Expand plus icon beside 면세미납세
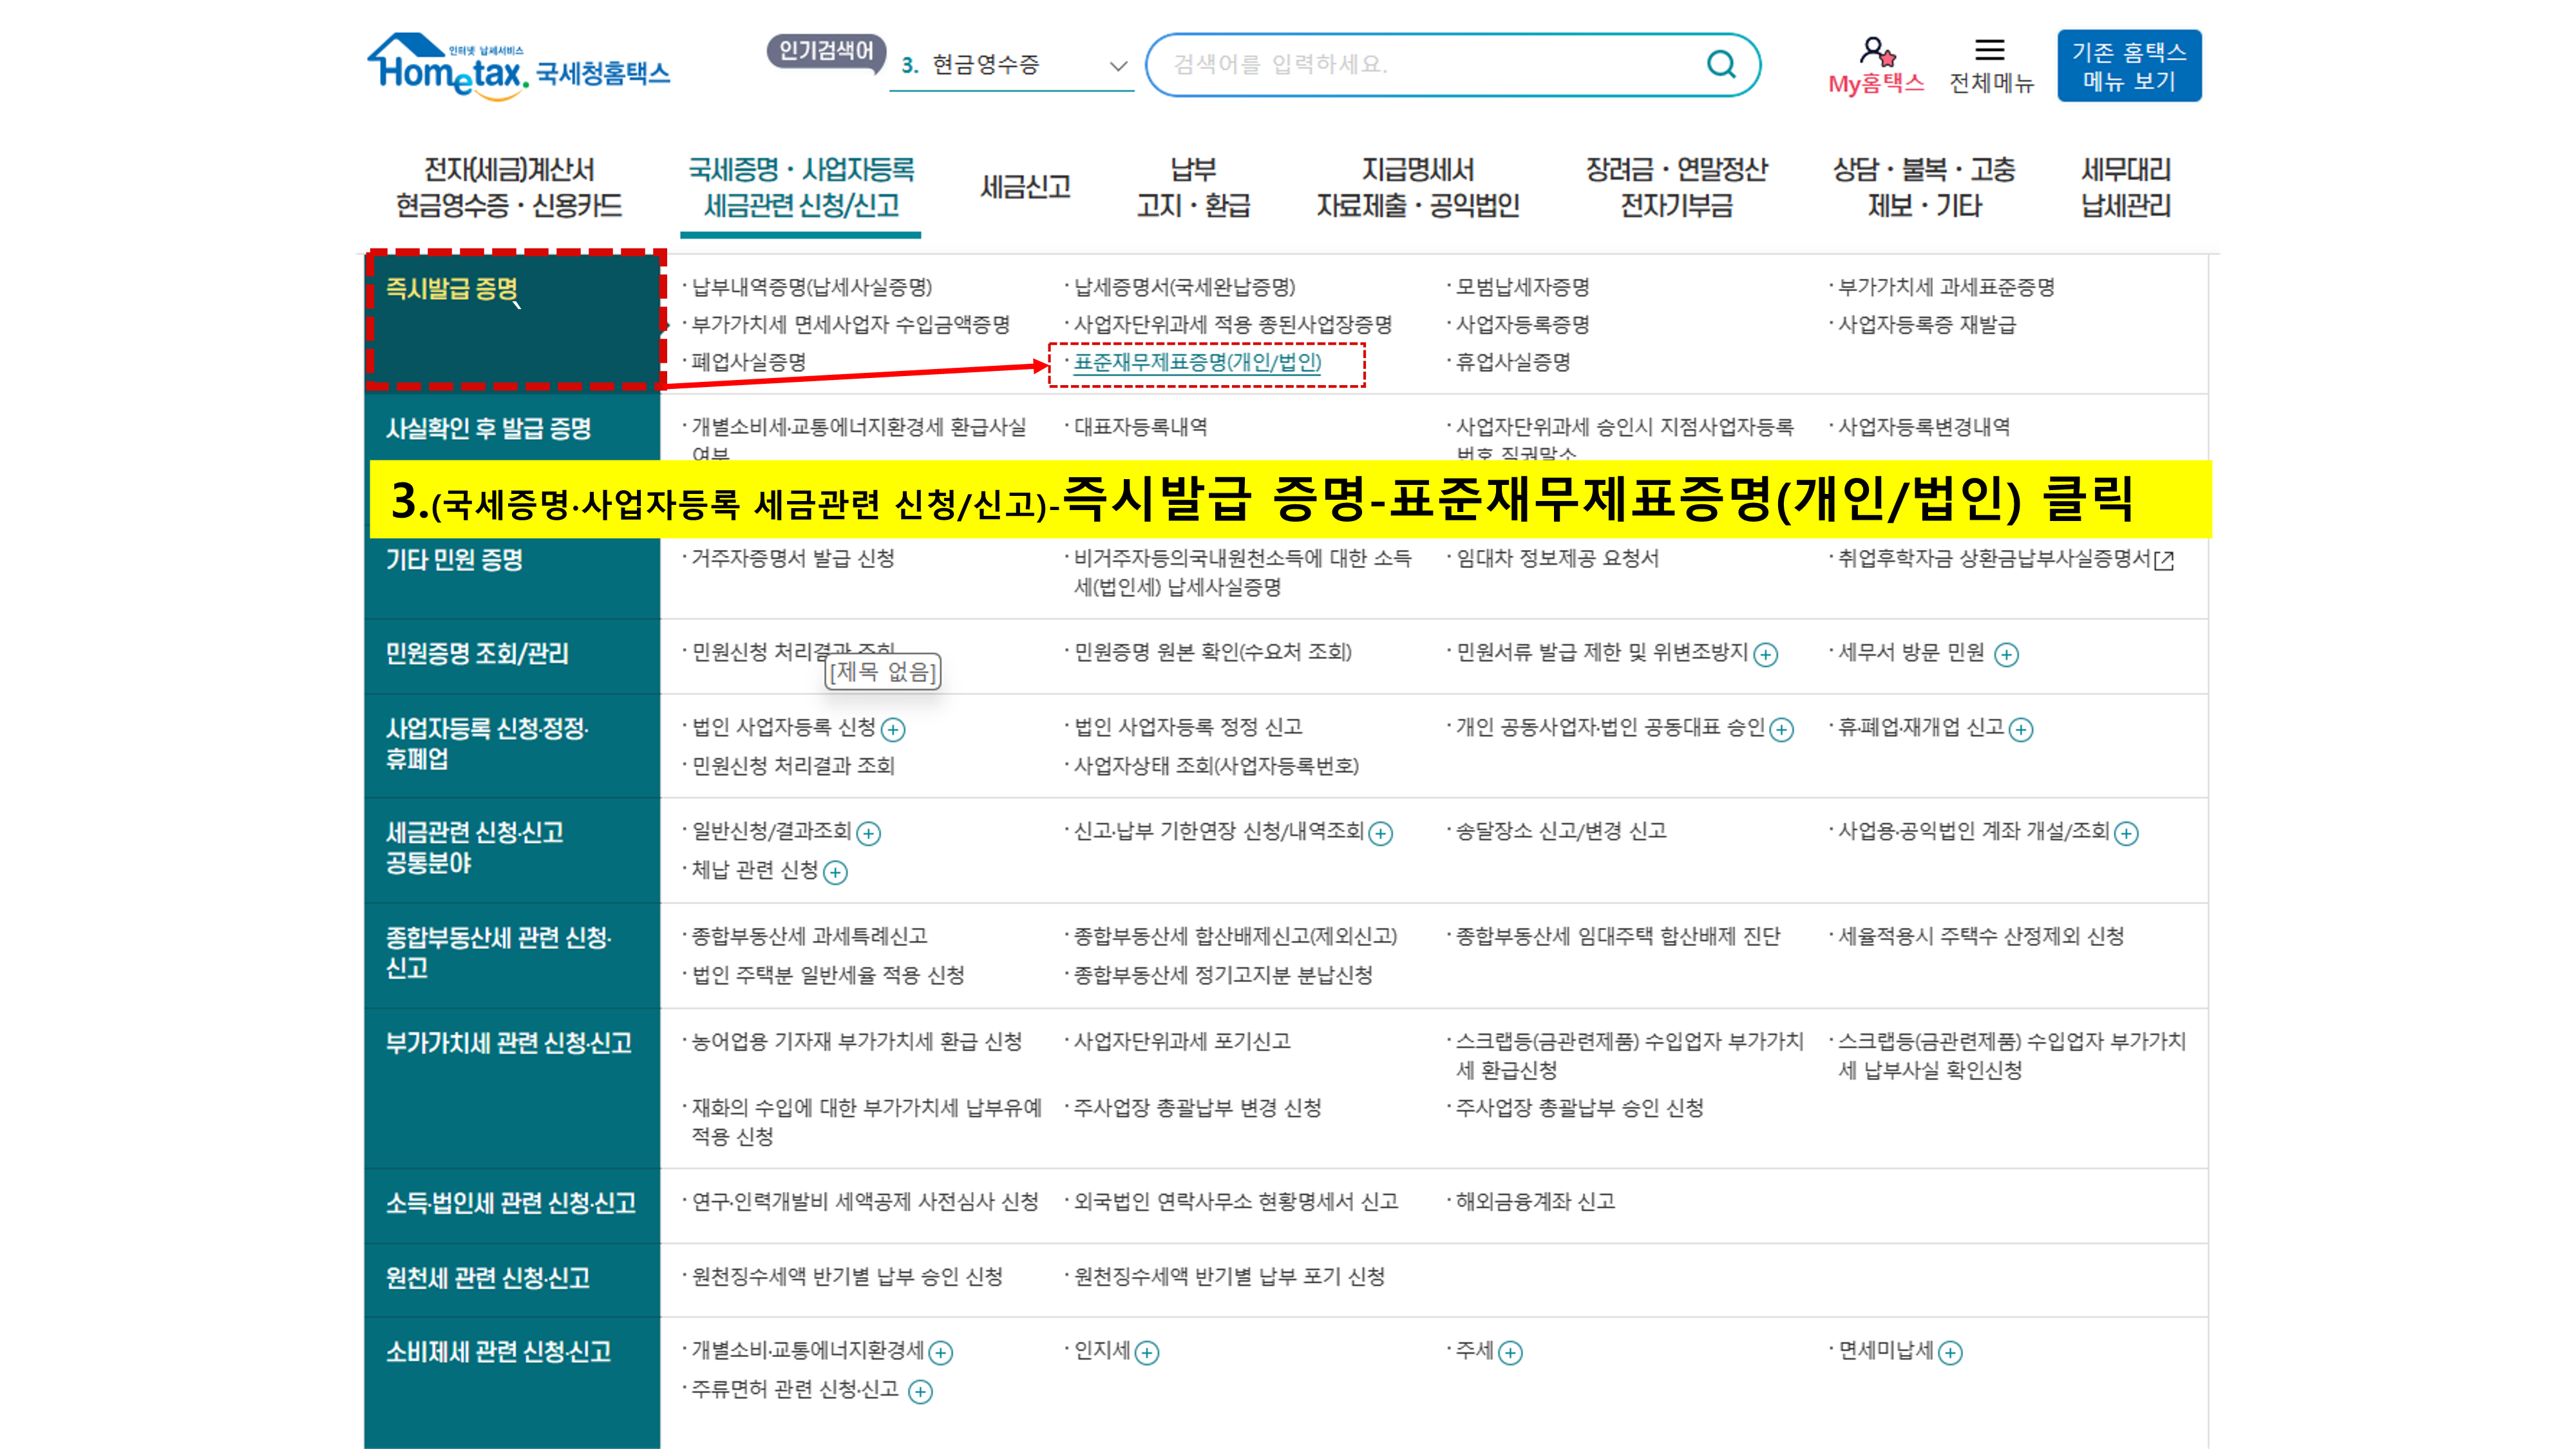This screenshot has width=2576, height=1449. 1950,1353
